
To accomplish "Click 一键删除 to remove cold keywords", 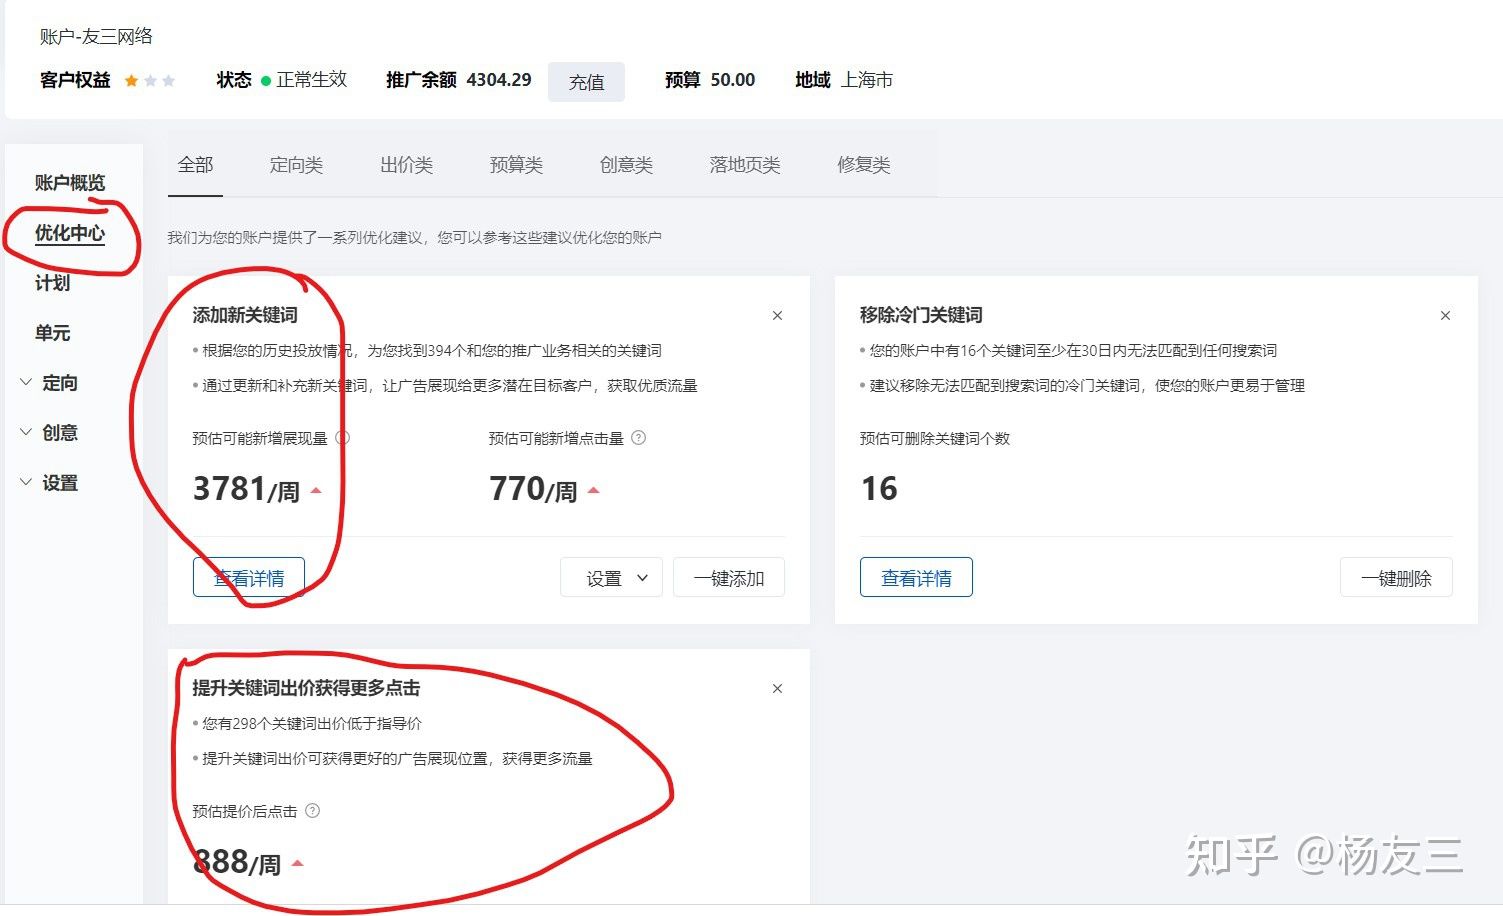I will point(1396,578).
